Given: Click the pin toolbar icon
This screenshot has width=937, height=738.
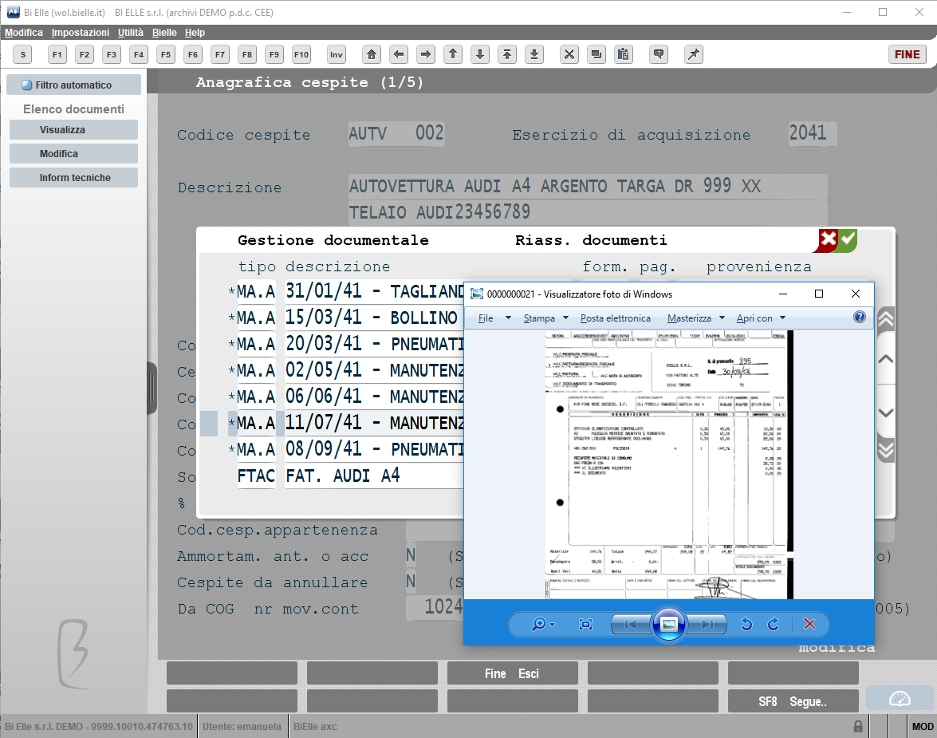Looking at the screenshot, I should pos(693,55).
